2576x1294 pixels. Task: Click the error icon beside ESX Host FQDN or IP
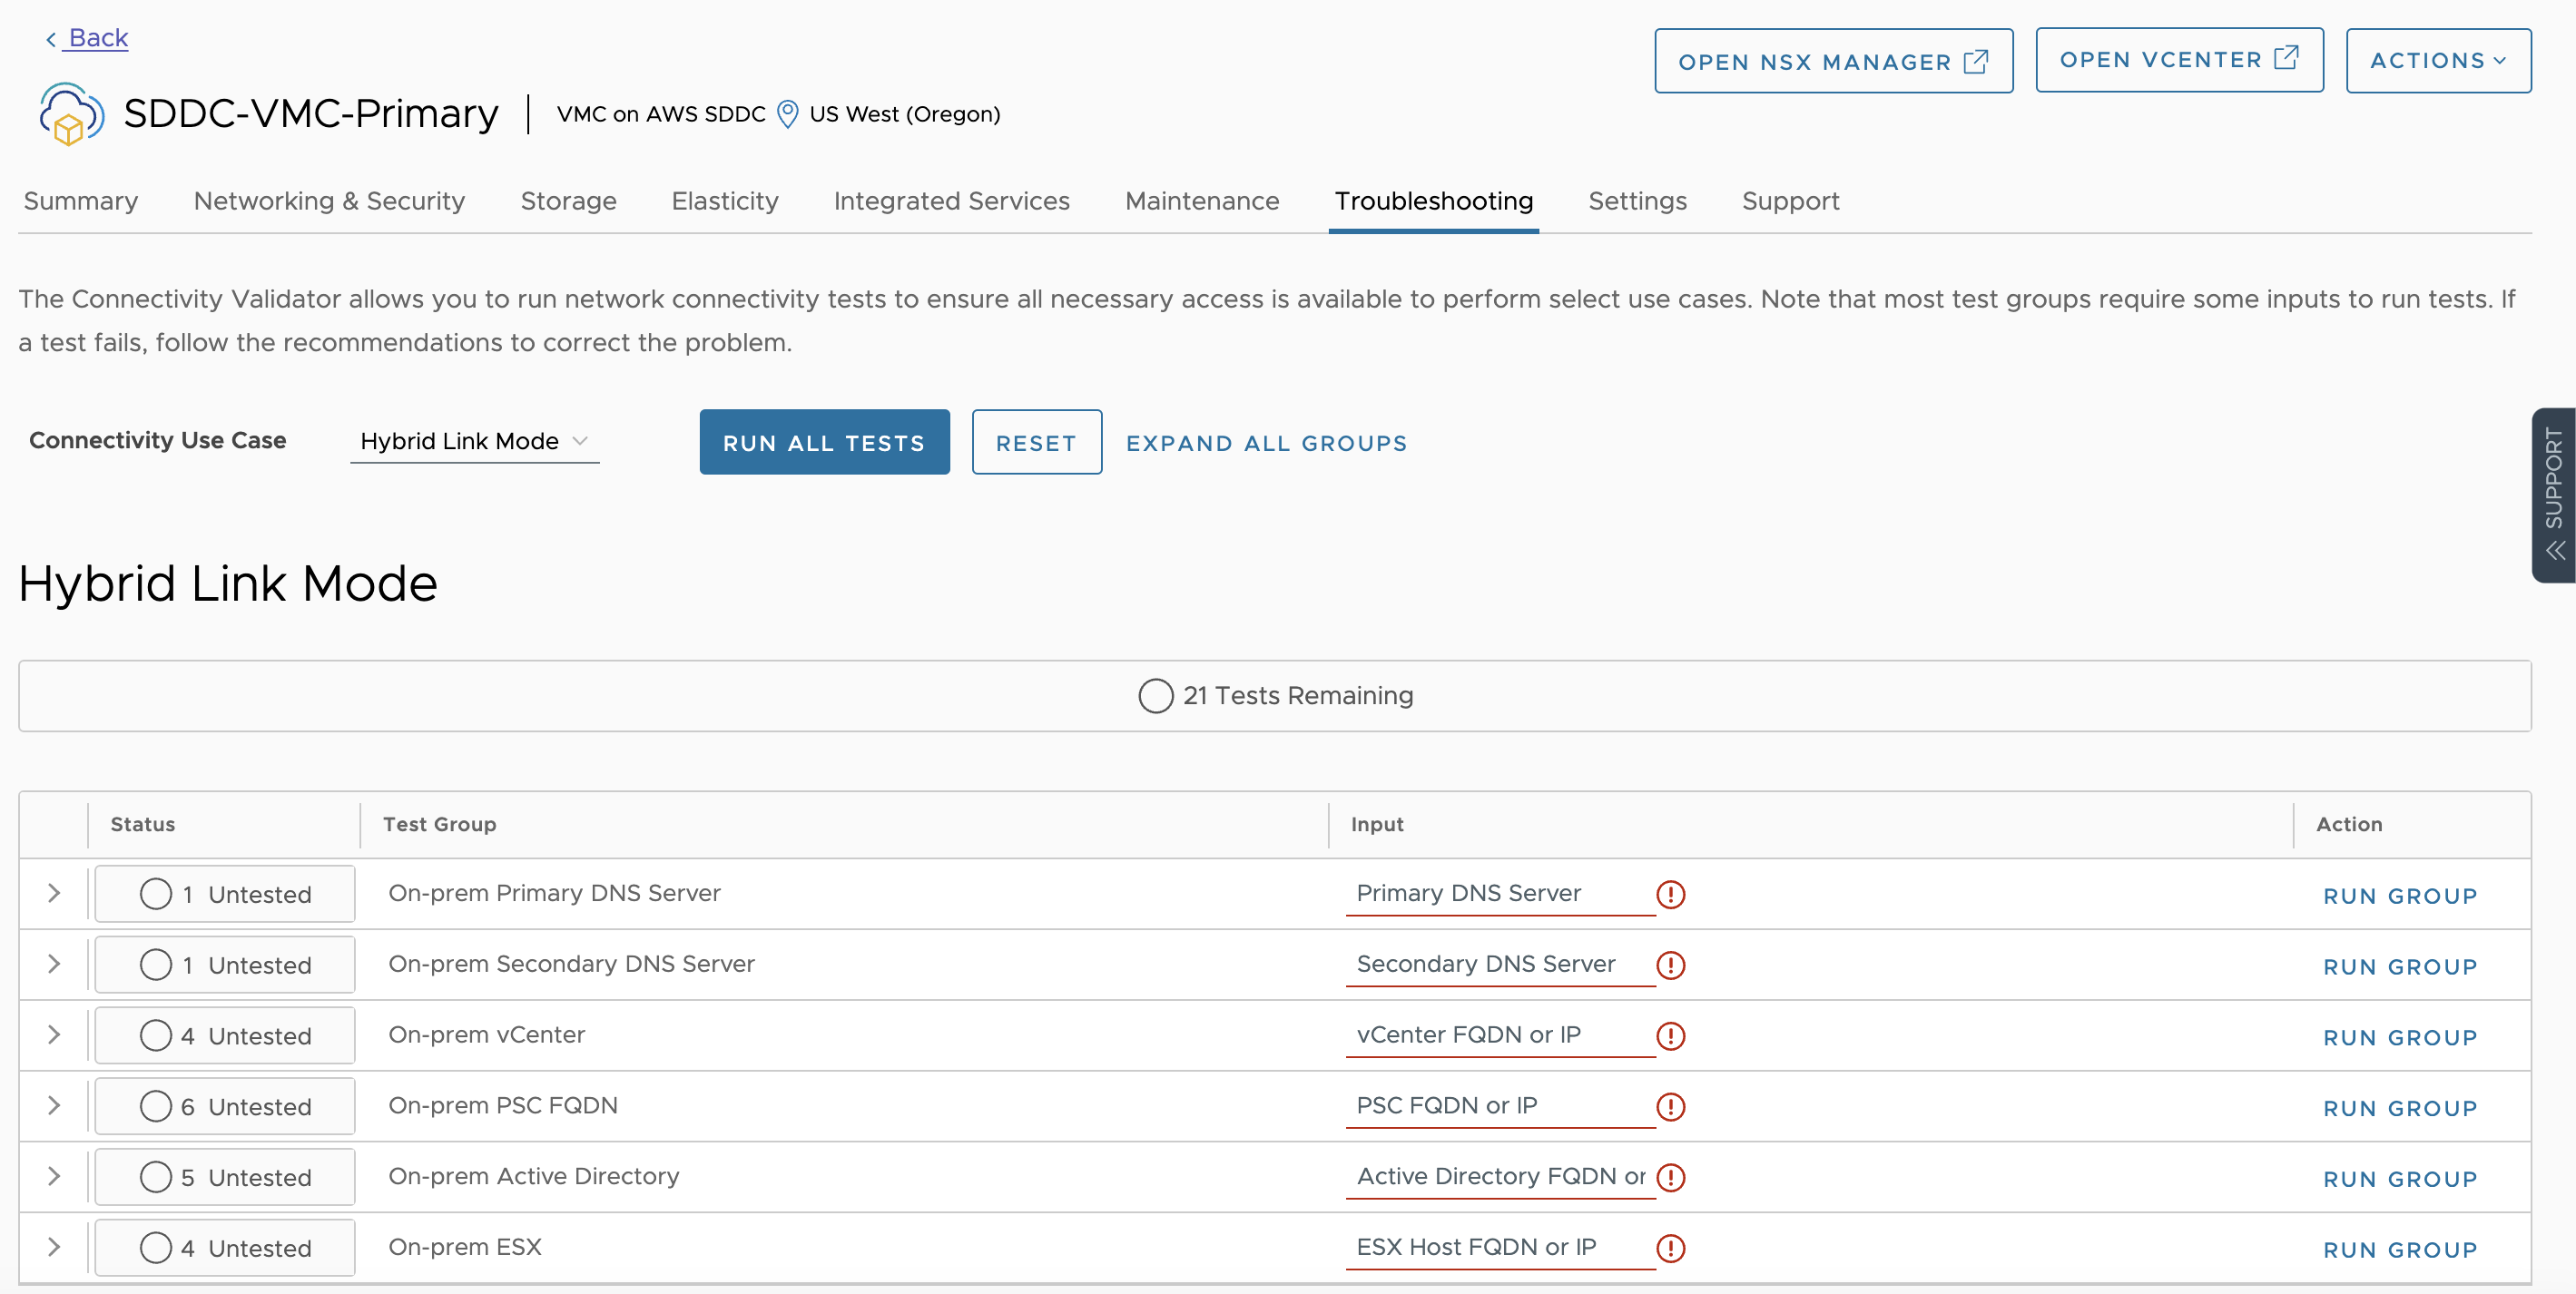[1671, 1249]
